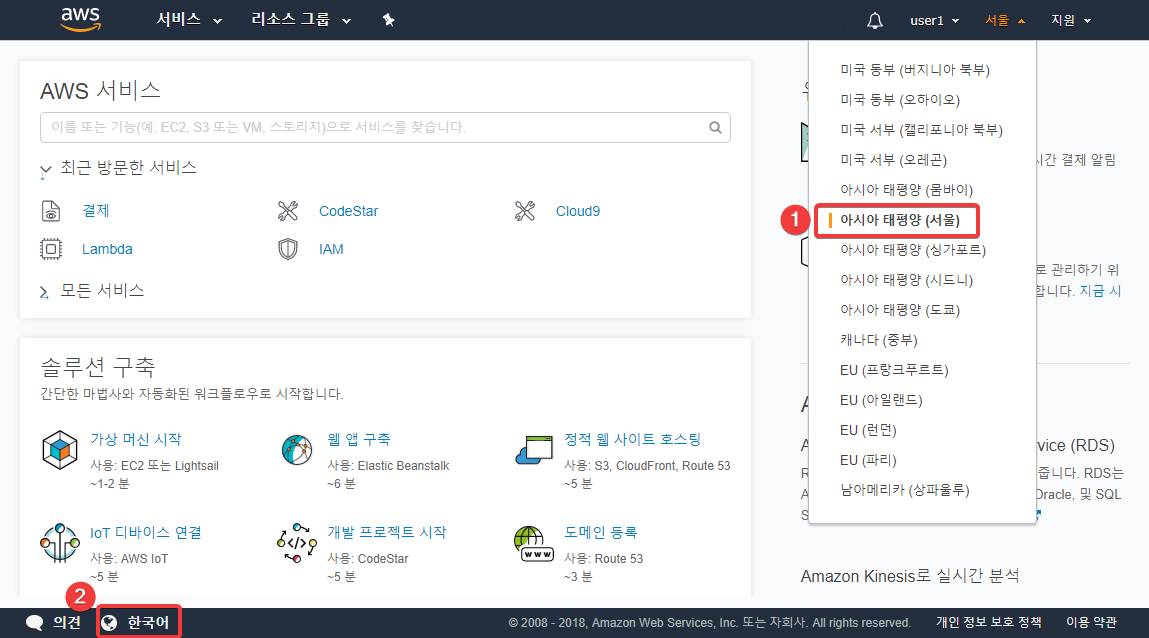This screenshot has height=638, width=1149.
Task: Switch to region EU (파리)
Action: pos(868,460)
